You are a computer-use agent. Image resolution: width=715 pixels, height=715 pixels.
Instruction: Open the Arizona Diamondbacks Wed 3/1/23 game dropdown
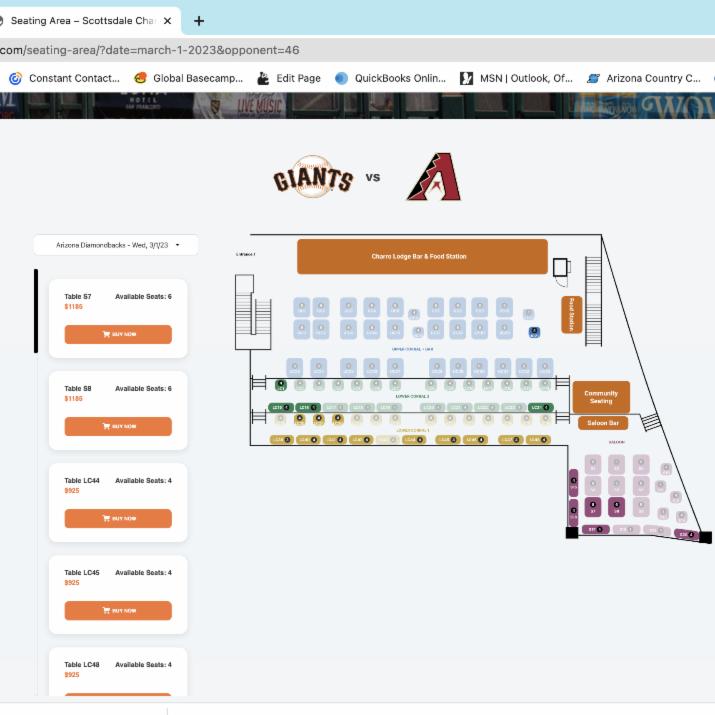tap(116, 245)
